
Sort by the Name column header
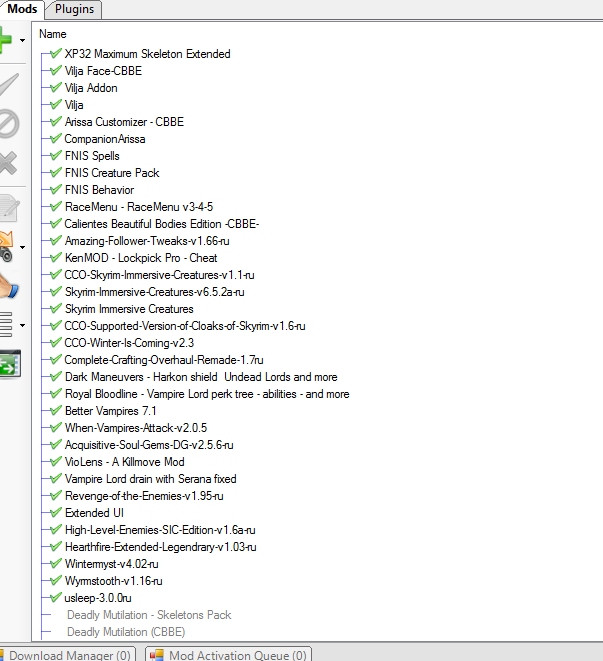(53, 34)
